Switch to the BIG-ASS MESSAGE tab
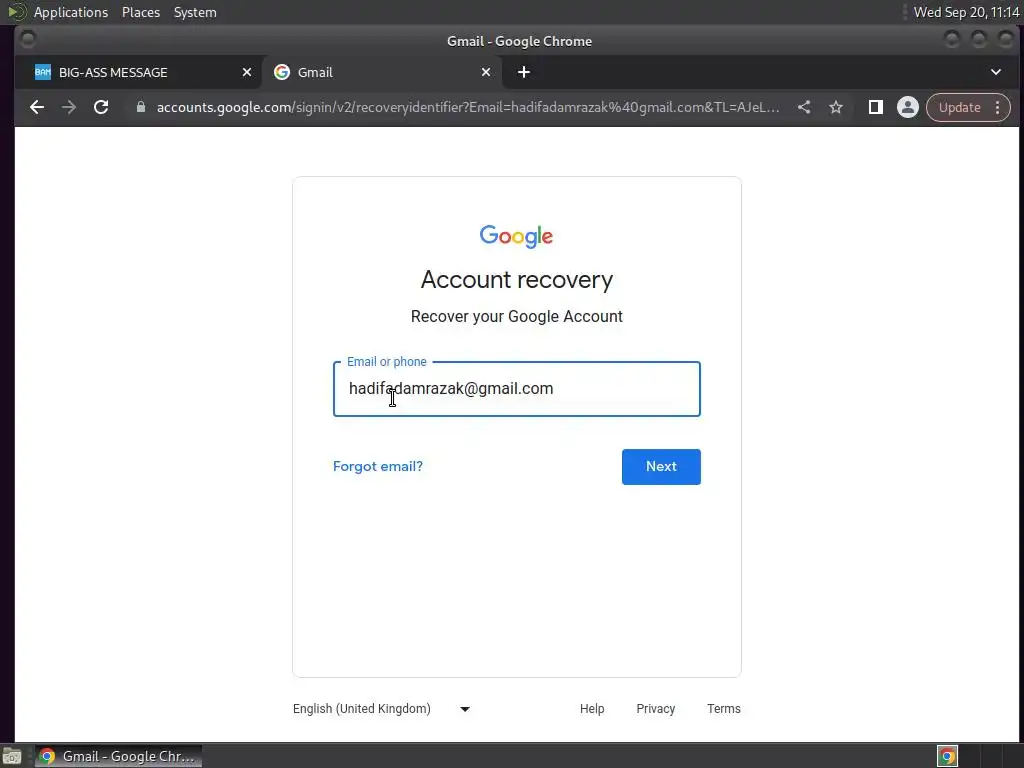Screen dimensions: 1024x768 click(x=138, y=72)
